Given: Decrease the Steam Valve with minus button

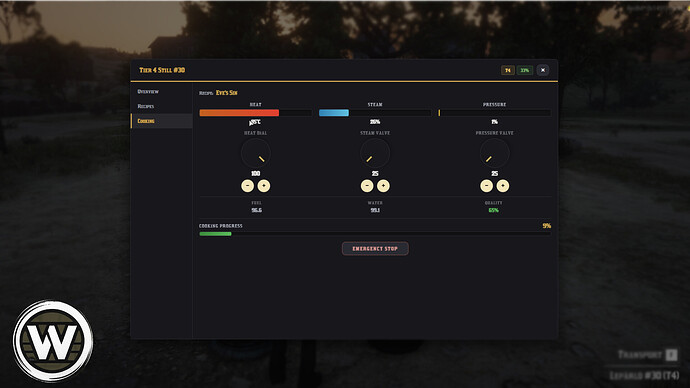Looking at the screenshot, I should [367, 186].
